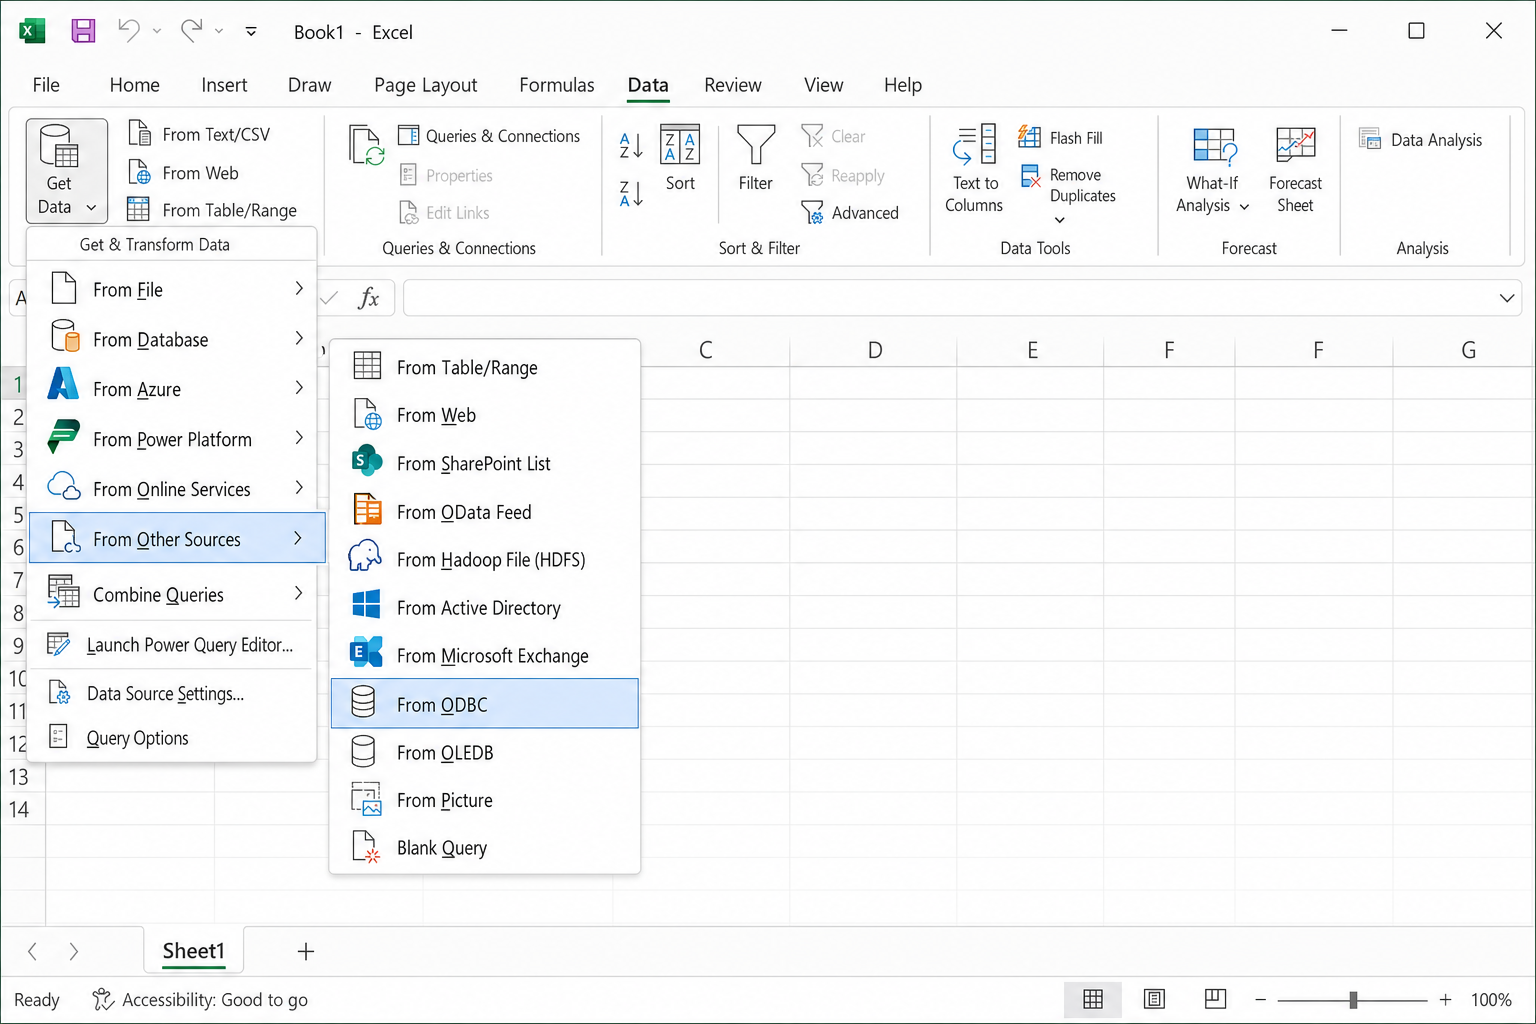Click From Table/Range in the ribbon
This screenshot has width=1536, height=1024.
[x=212, y=210]
